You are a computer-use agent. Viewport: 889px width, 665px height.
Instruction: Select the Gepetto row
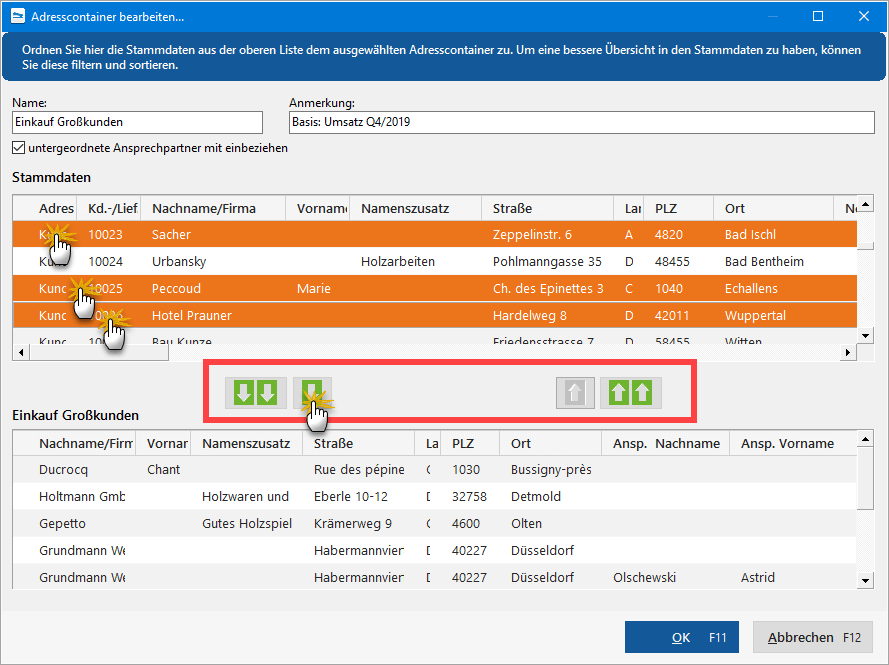[434, 523]
